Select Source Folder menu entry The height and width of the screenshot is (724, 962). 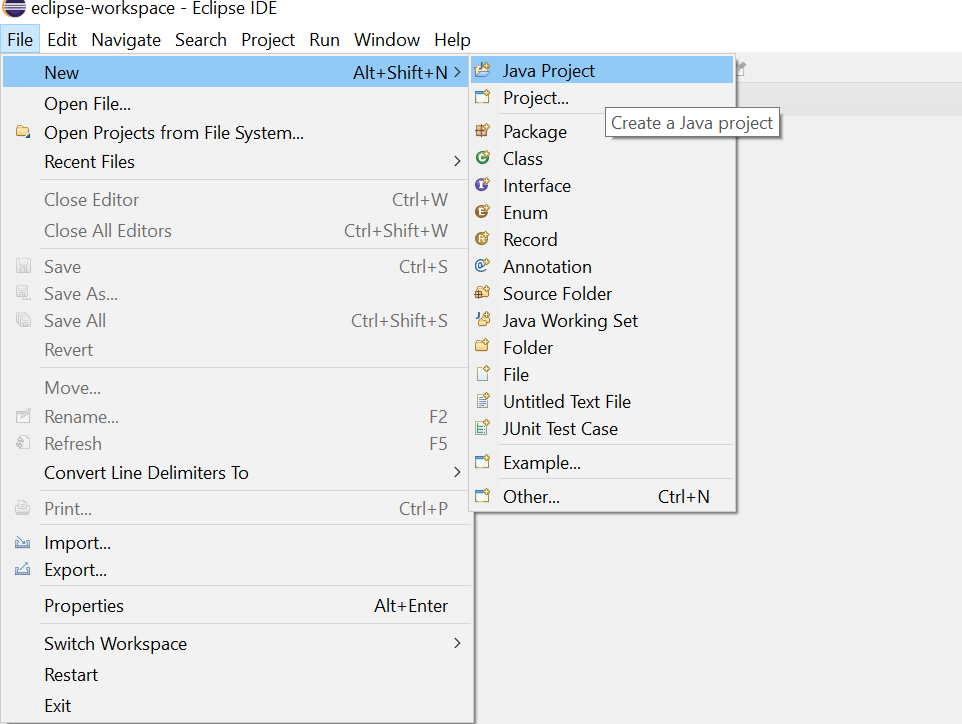602,293
